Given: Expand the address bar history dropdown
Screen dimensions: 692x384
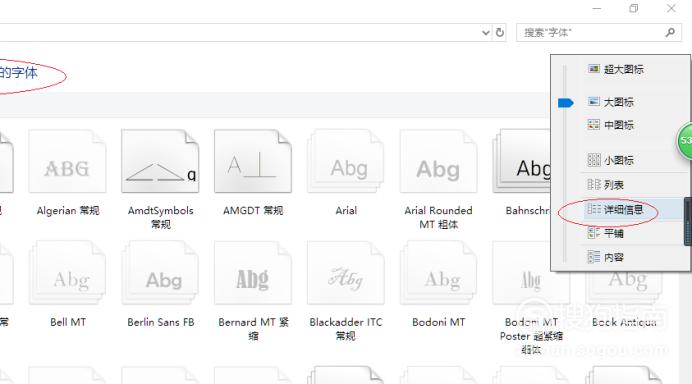Looking at the screenshot, I should click(x=486, y=33).
